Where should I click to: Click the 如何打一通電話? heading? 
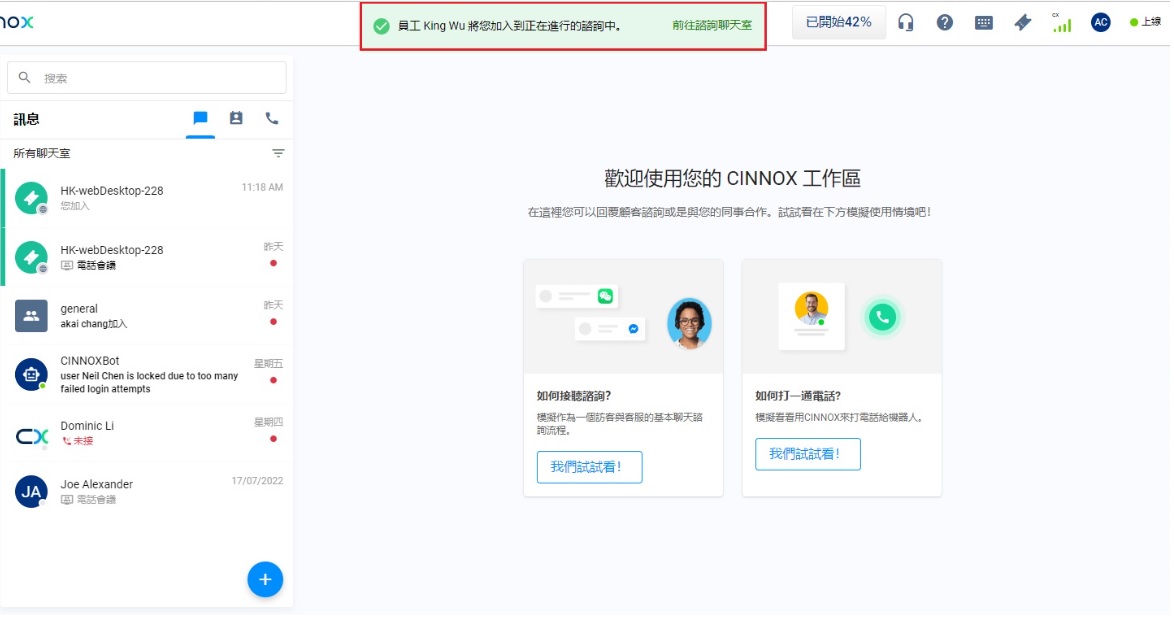pyautogui.click(x=799, y=397)
